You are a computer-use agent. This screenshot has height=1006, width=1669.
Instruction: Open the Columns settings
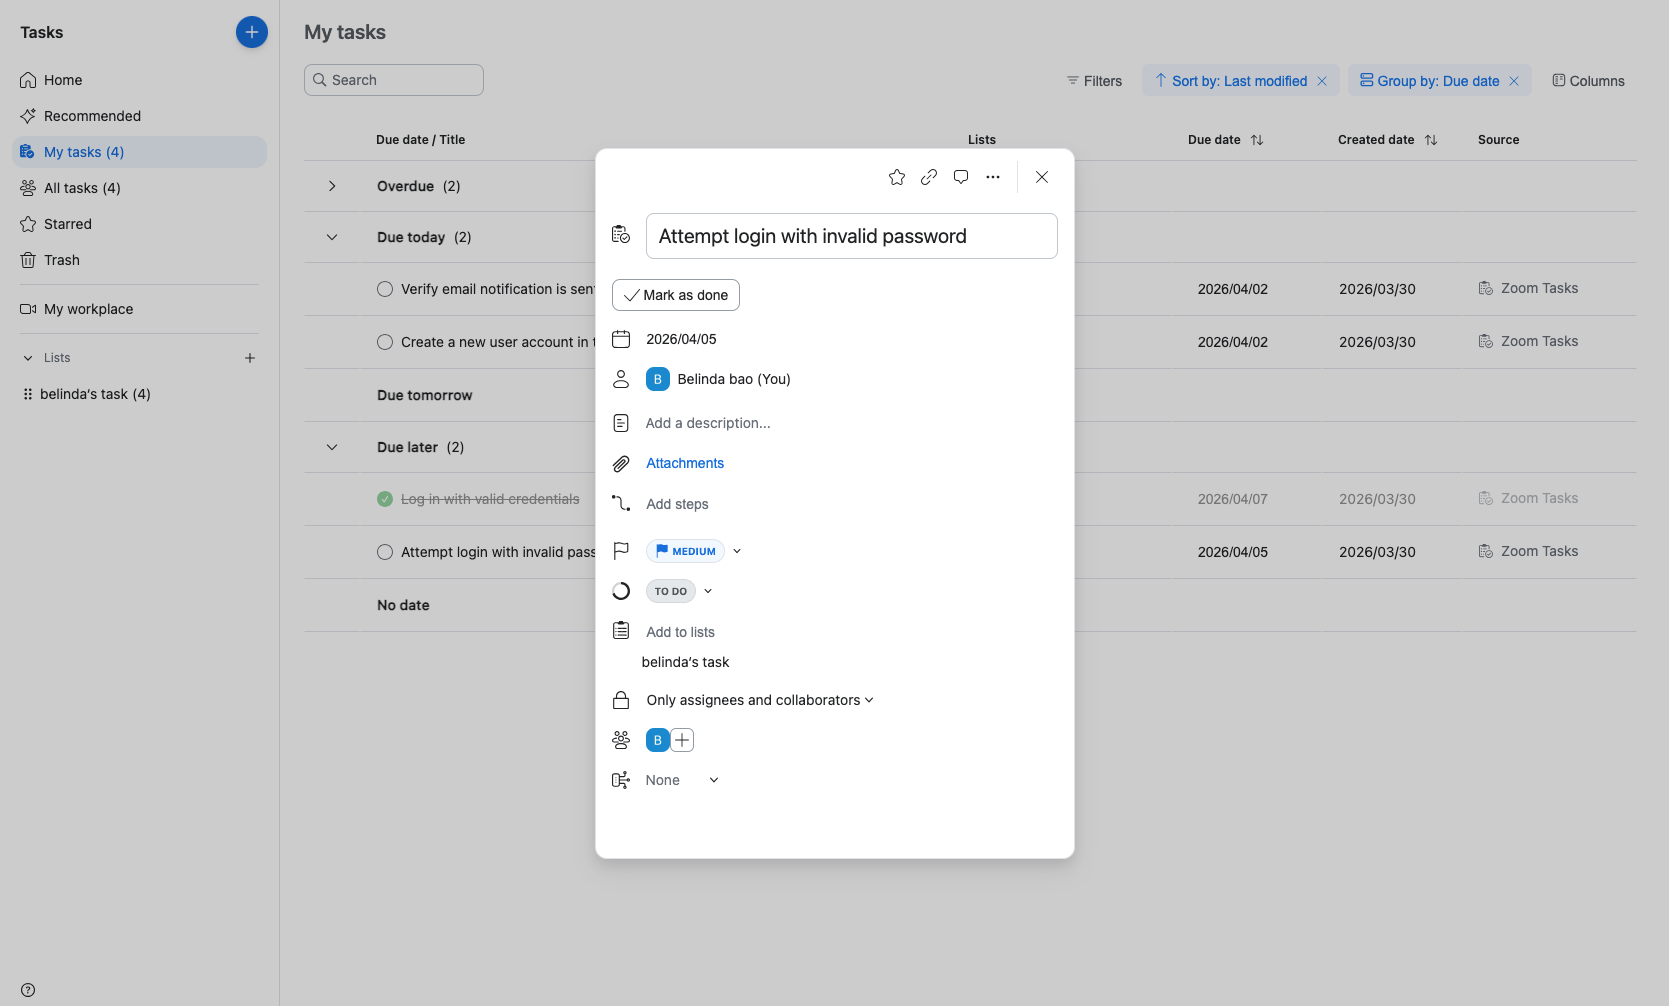1588,81
